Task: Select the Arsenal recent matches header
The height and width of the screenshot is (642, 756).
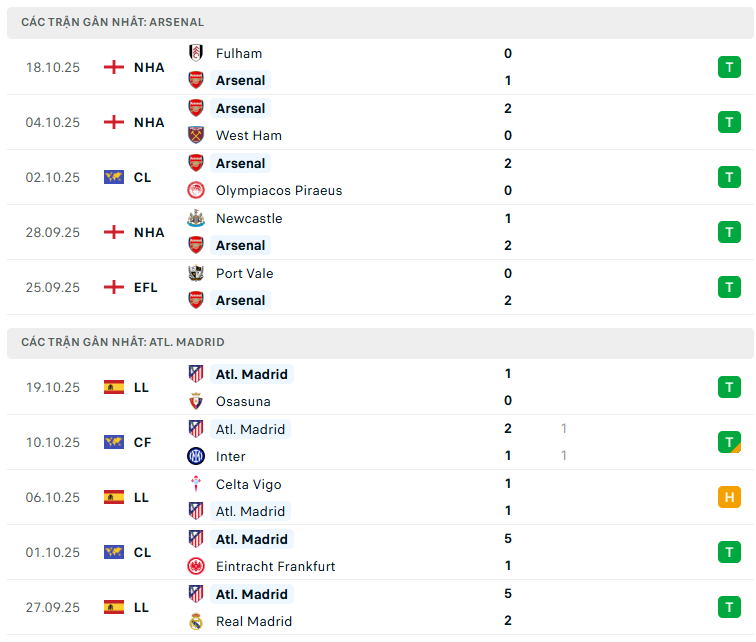Action: pyautogui.click(x=112, y=22)
